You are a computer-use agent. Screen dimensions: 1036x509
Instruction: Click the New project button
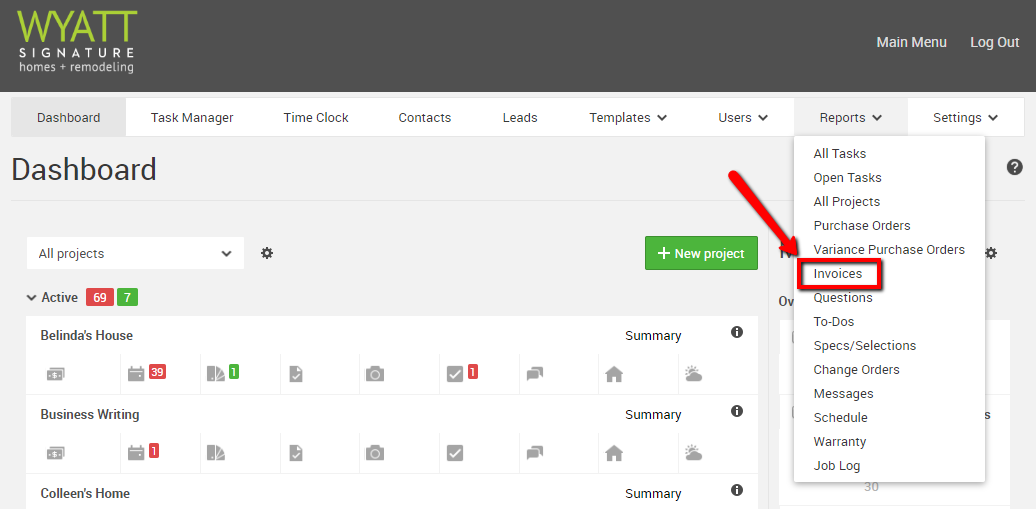pyautogui.click(x=701, y=253)
